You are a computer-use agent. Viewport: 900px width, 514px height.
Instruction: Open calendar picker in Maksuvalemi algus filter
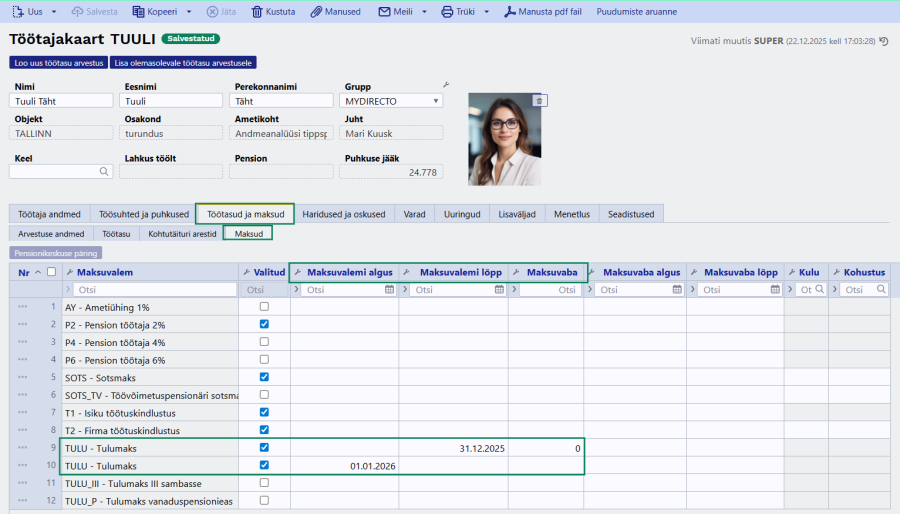(x=389, y=290)
